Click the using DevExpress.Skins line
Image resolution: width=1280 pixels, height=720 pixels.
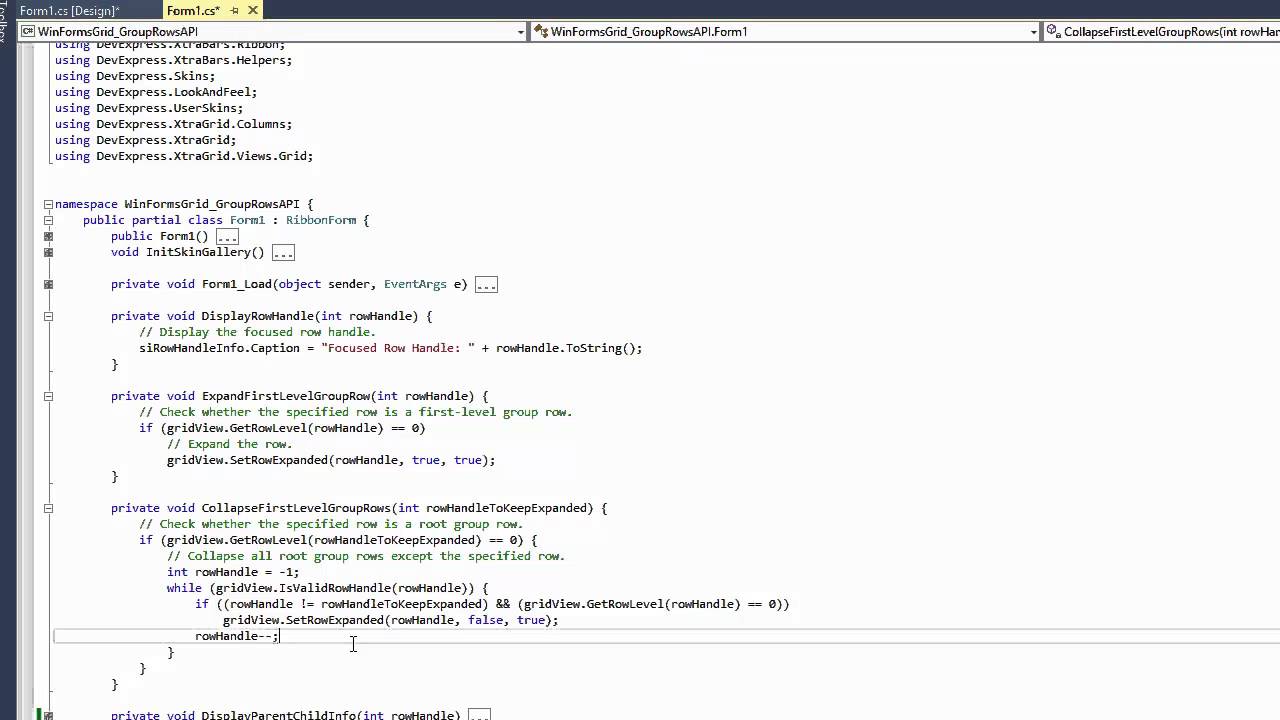(x=135, y=76)
